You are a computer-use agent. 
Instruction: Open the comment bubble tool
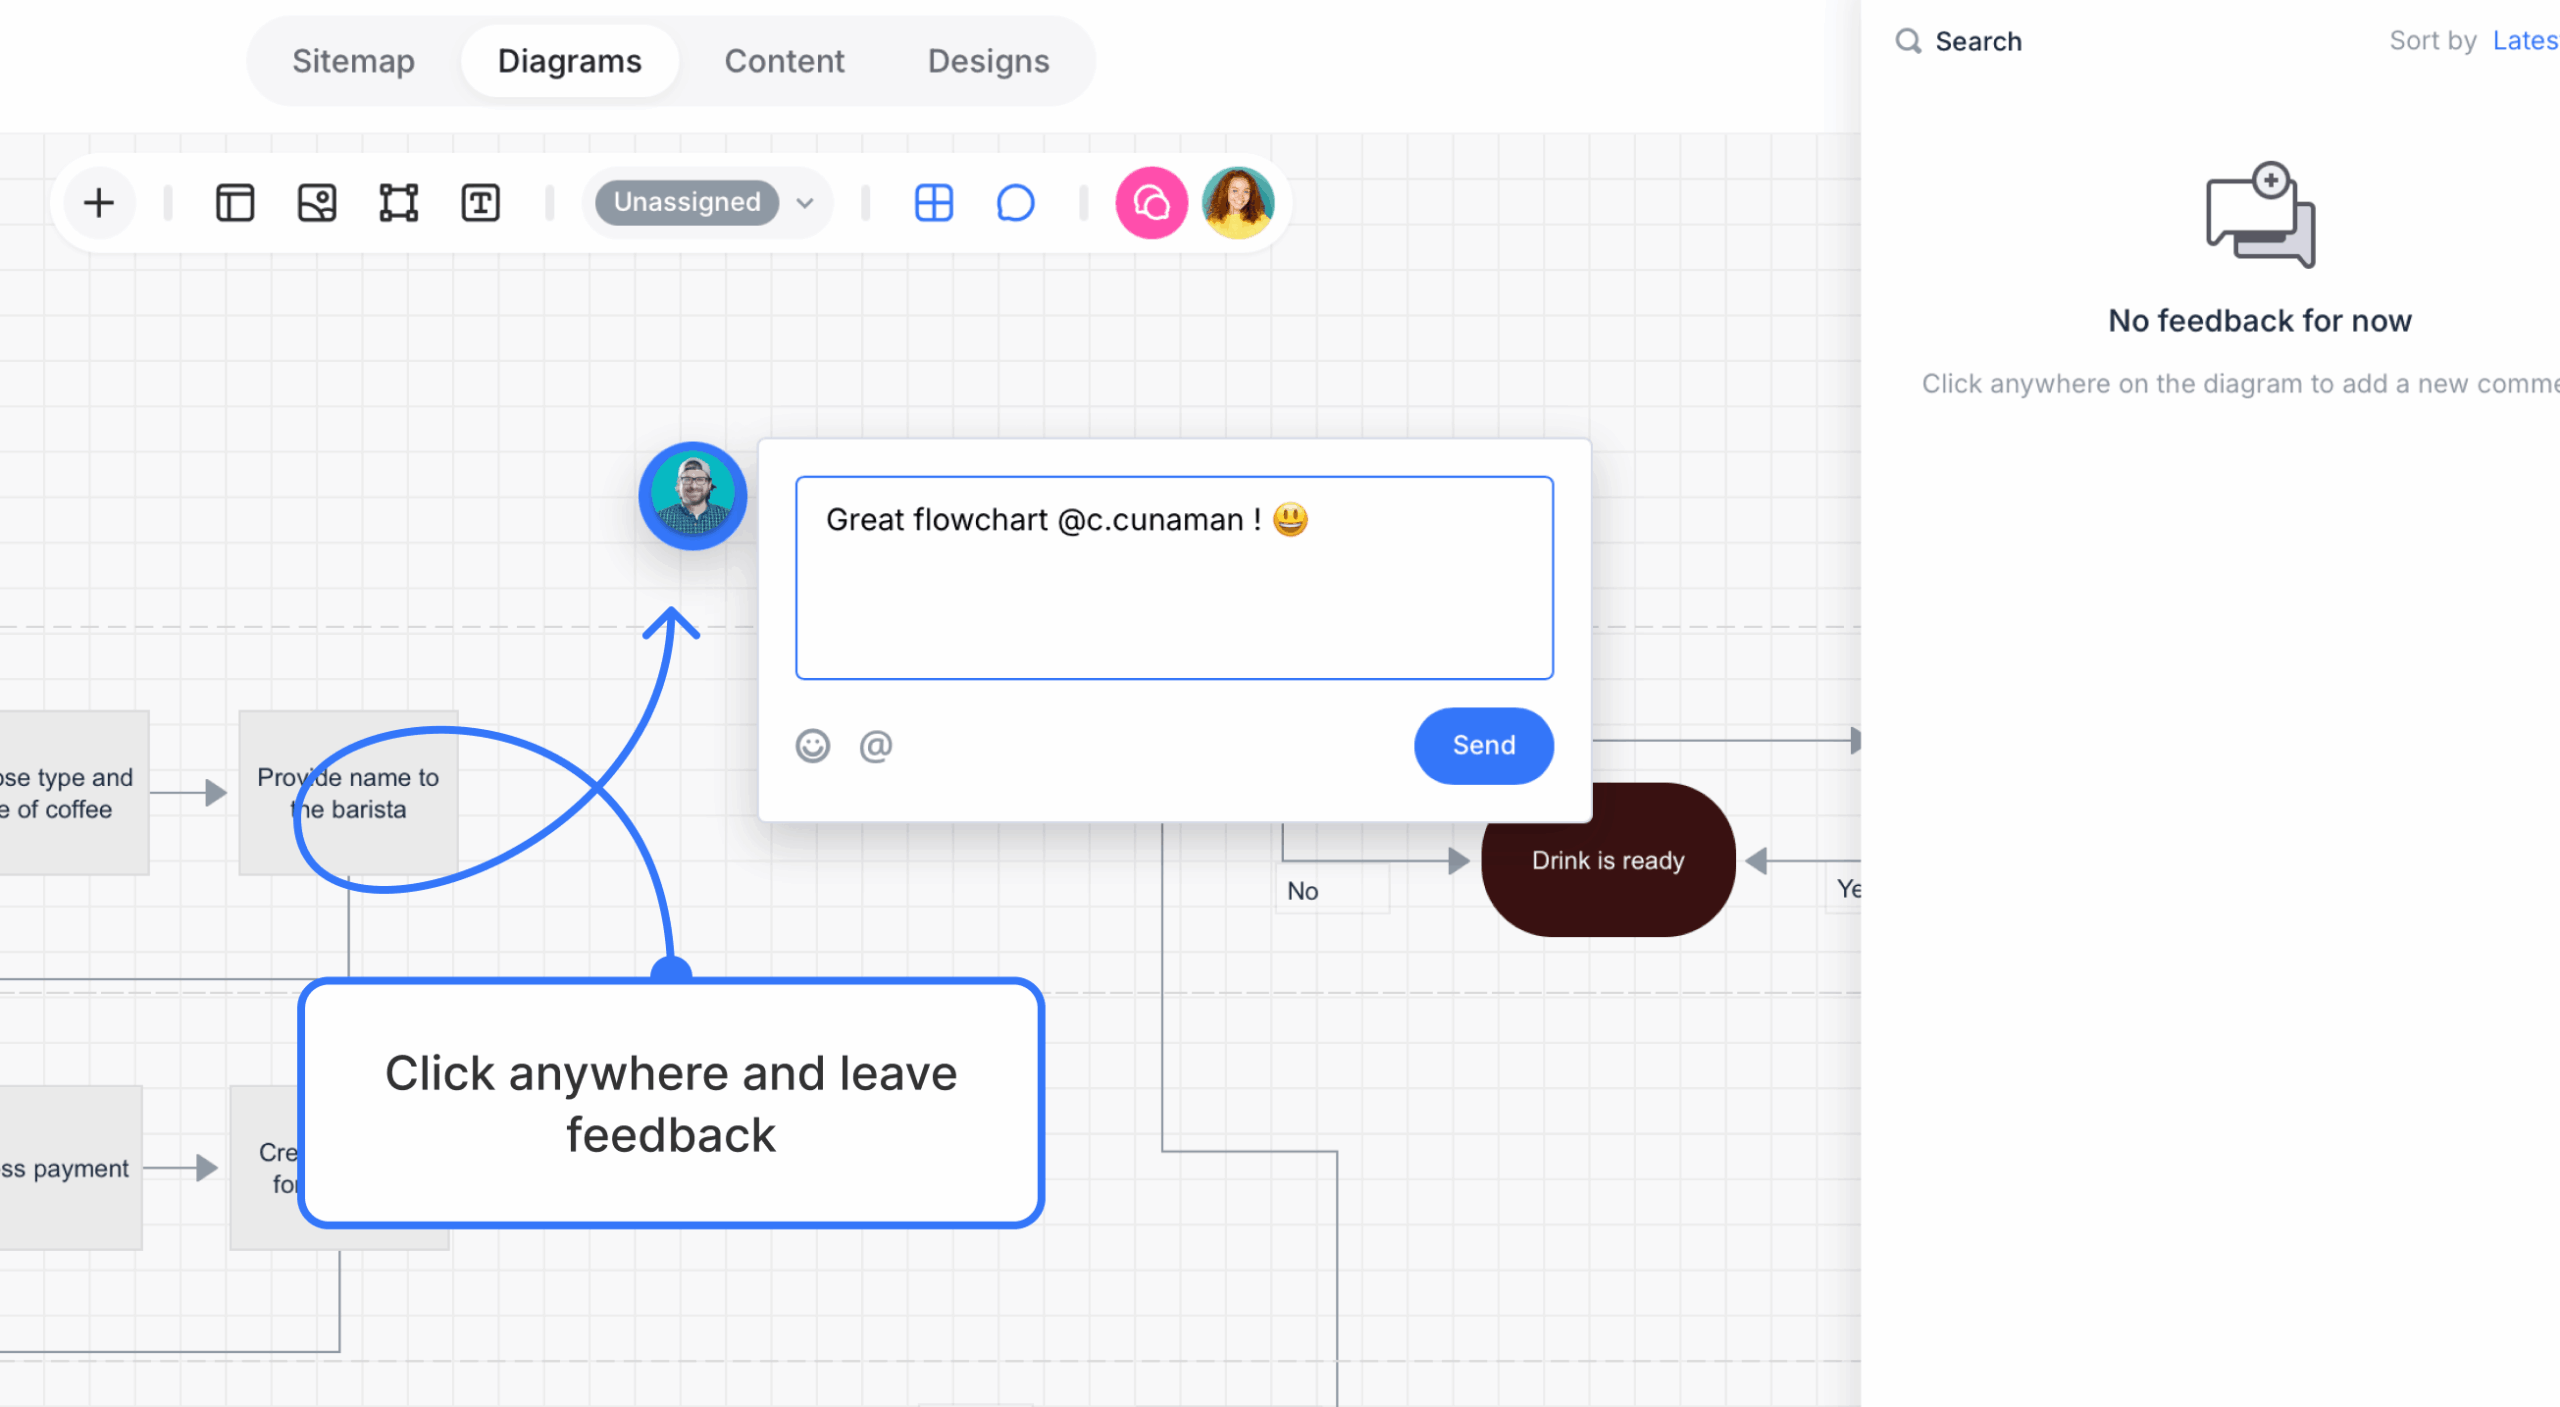click(1015, 203)
